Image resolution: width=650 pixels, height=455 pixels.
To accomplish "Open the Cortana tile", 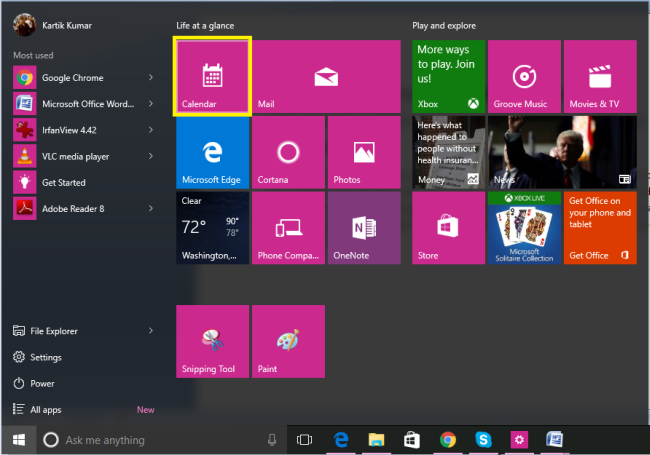I will [x=288, y=152].
